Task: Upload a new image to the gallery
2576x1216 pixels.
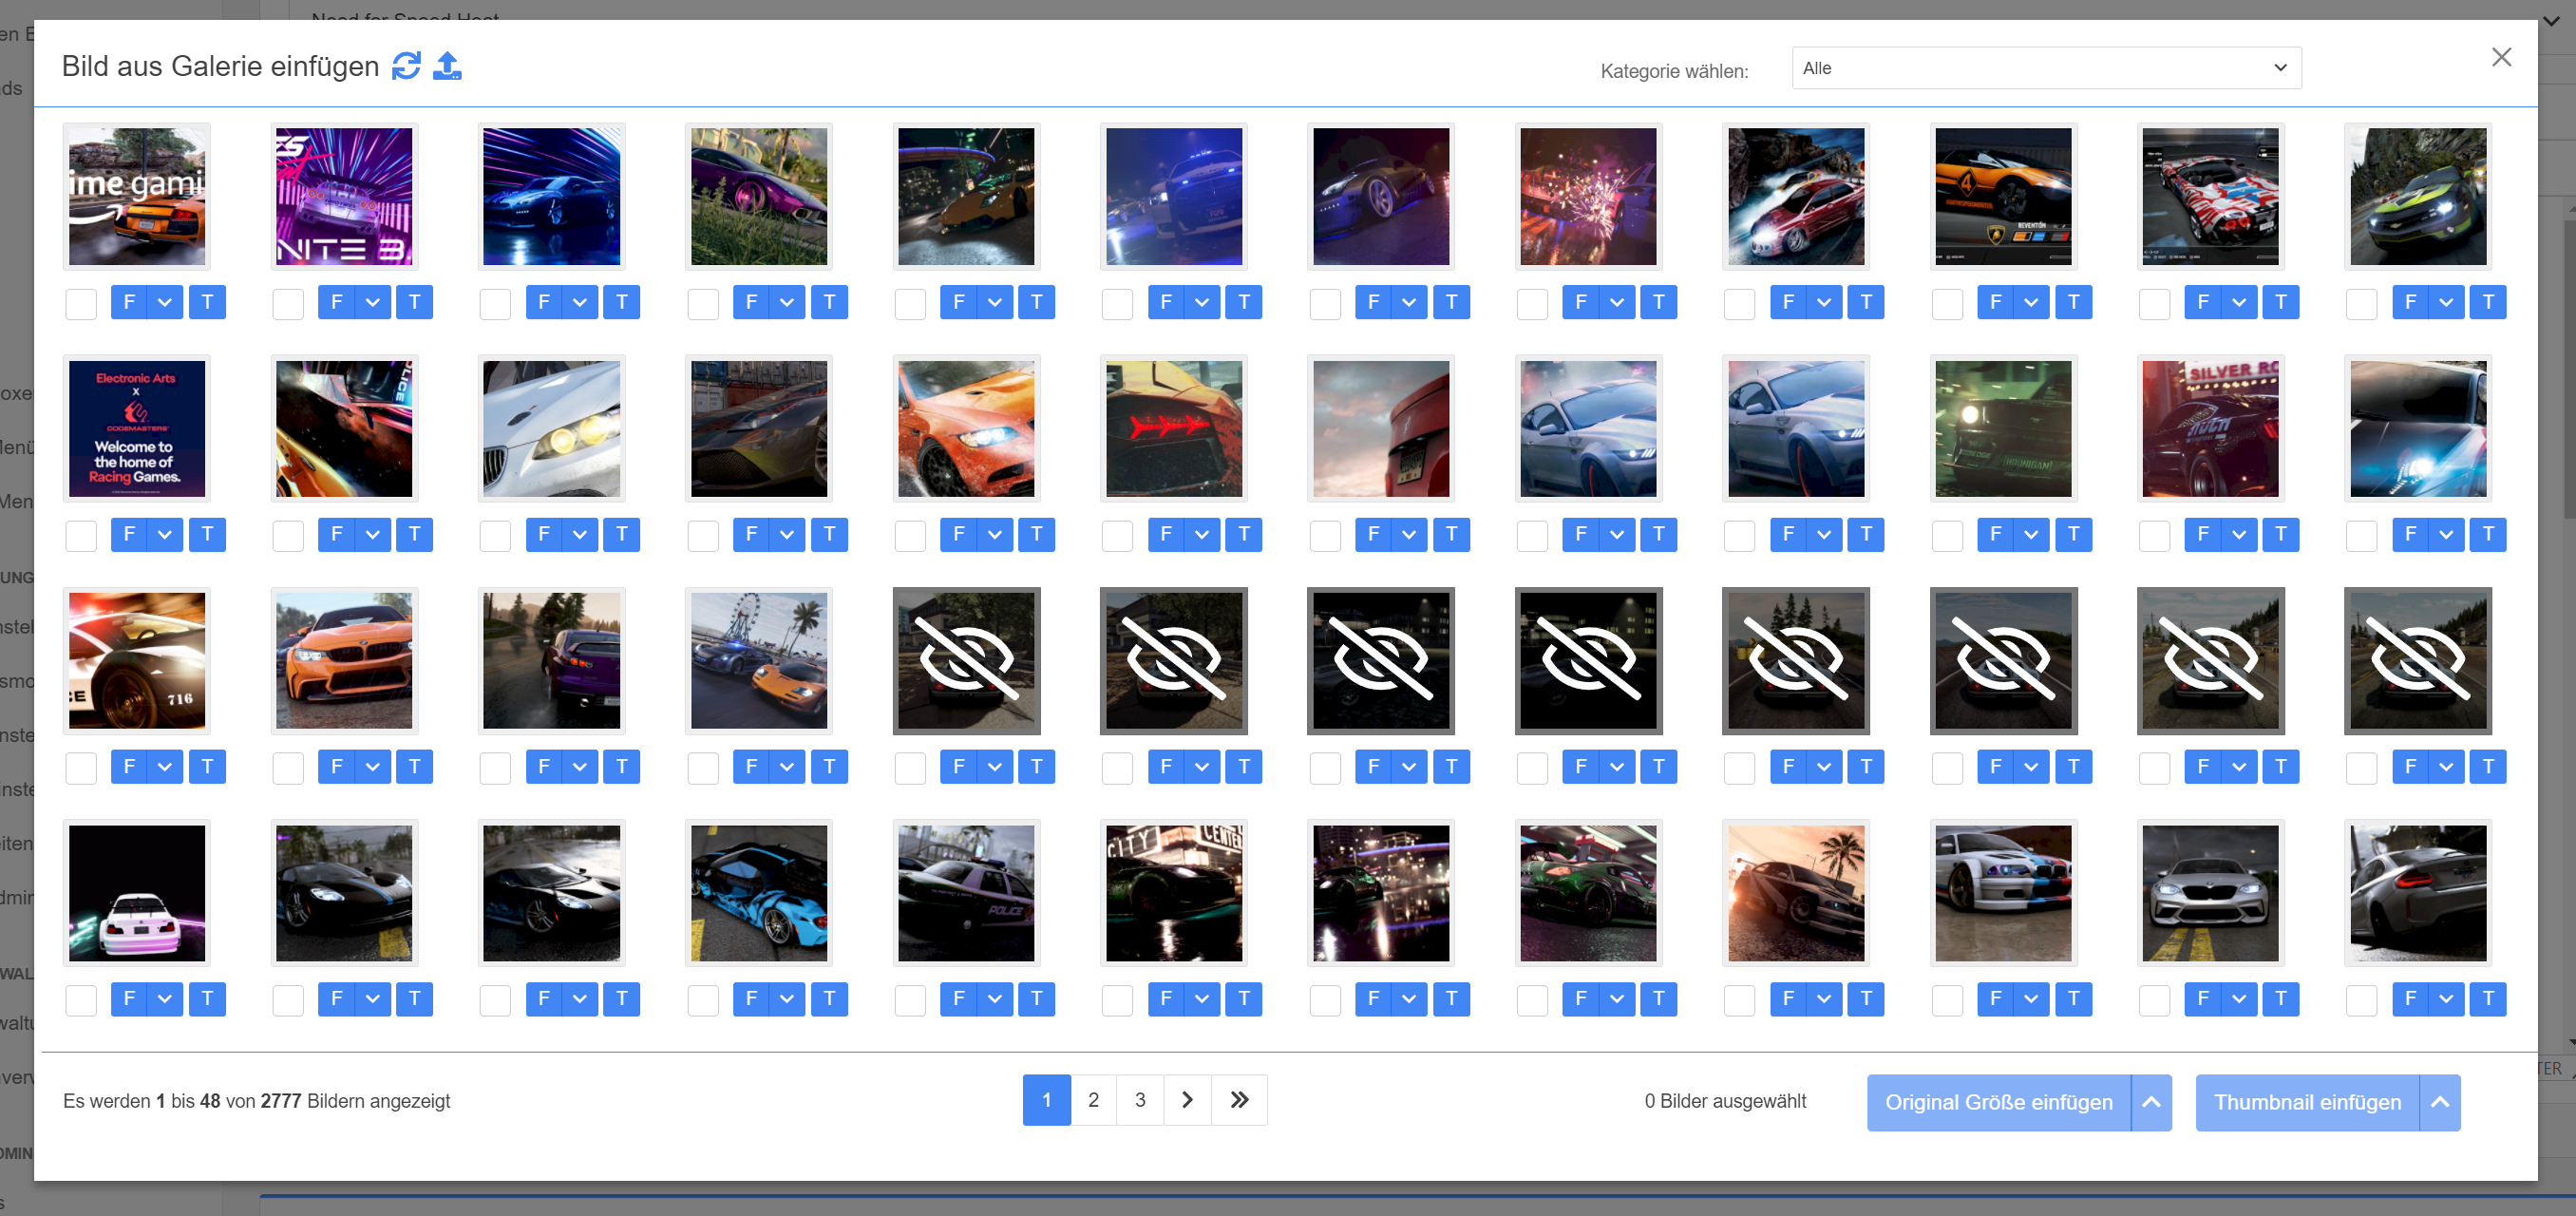Action: click(447, 66)
